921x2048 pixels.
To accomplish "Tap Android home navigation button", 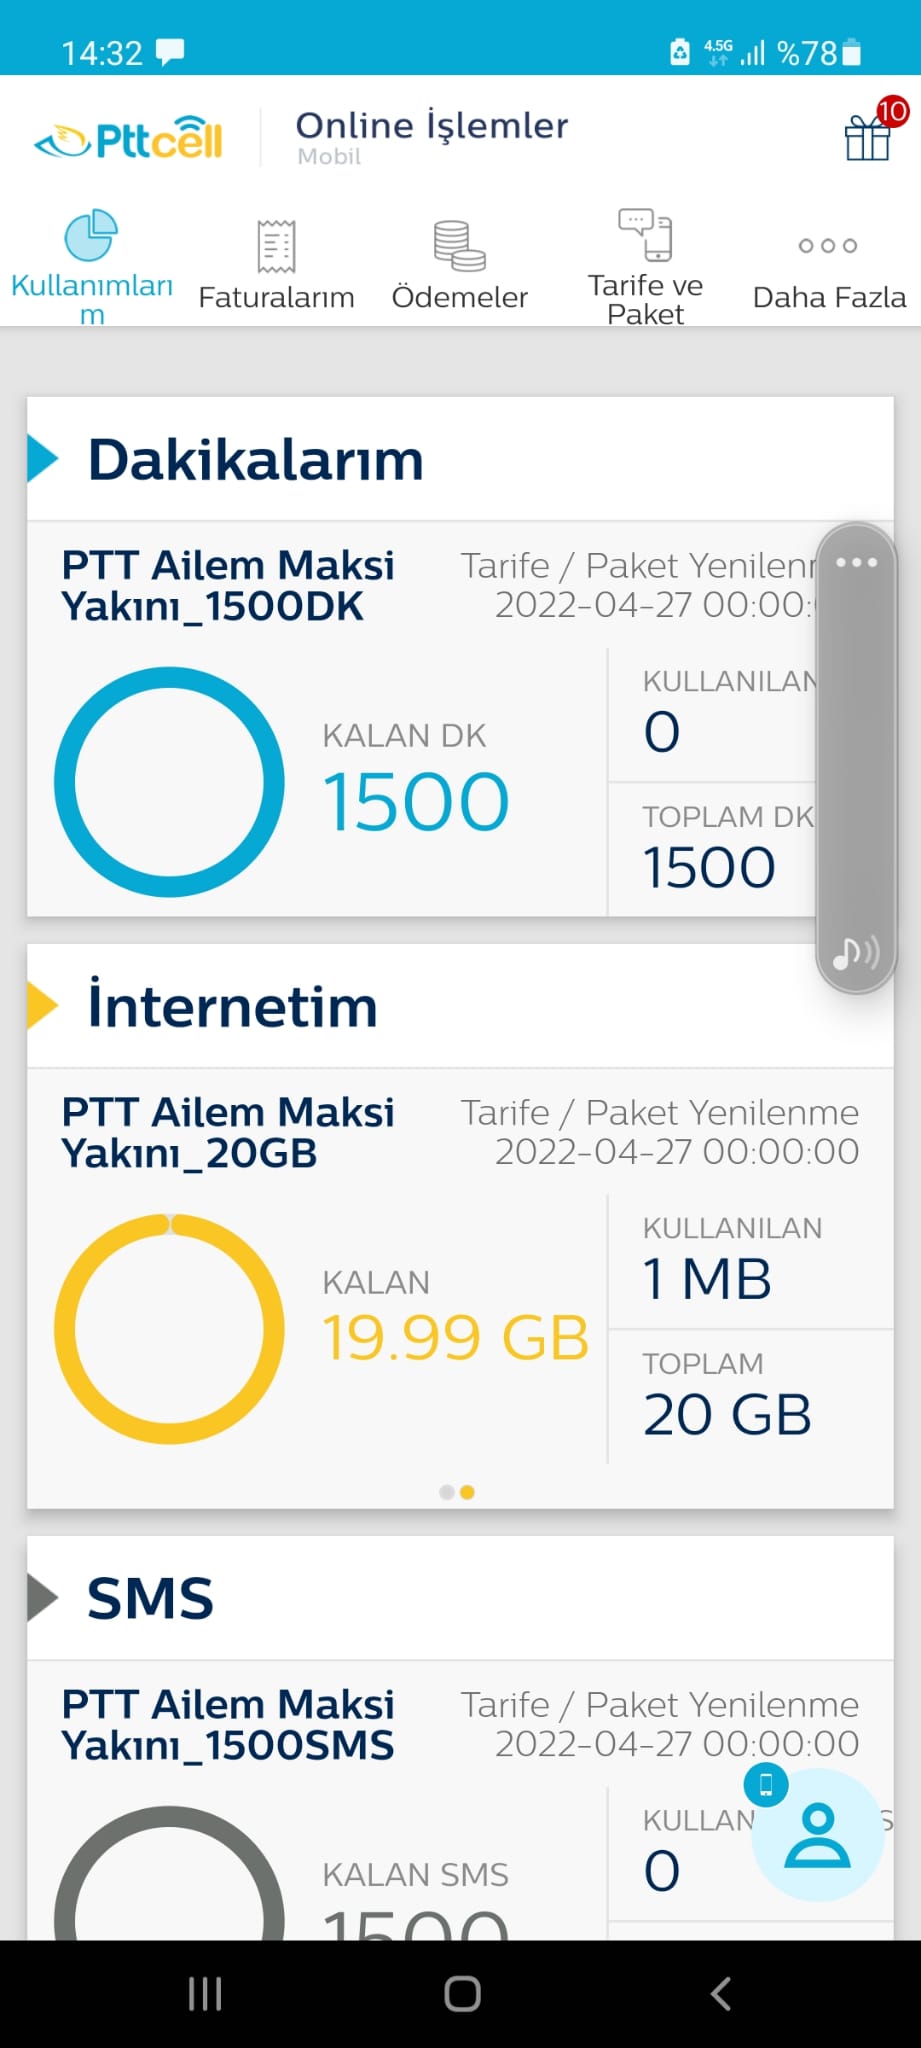I will (x=462, y=1994).
